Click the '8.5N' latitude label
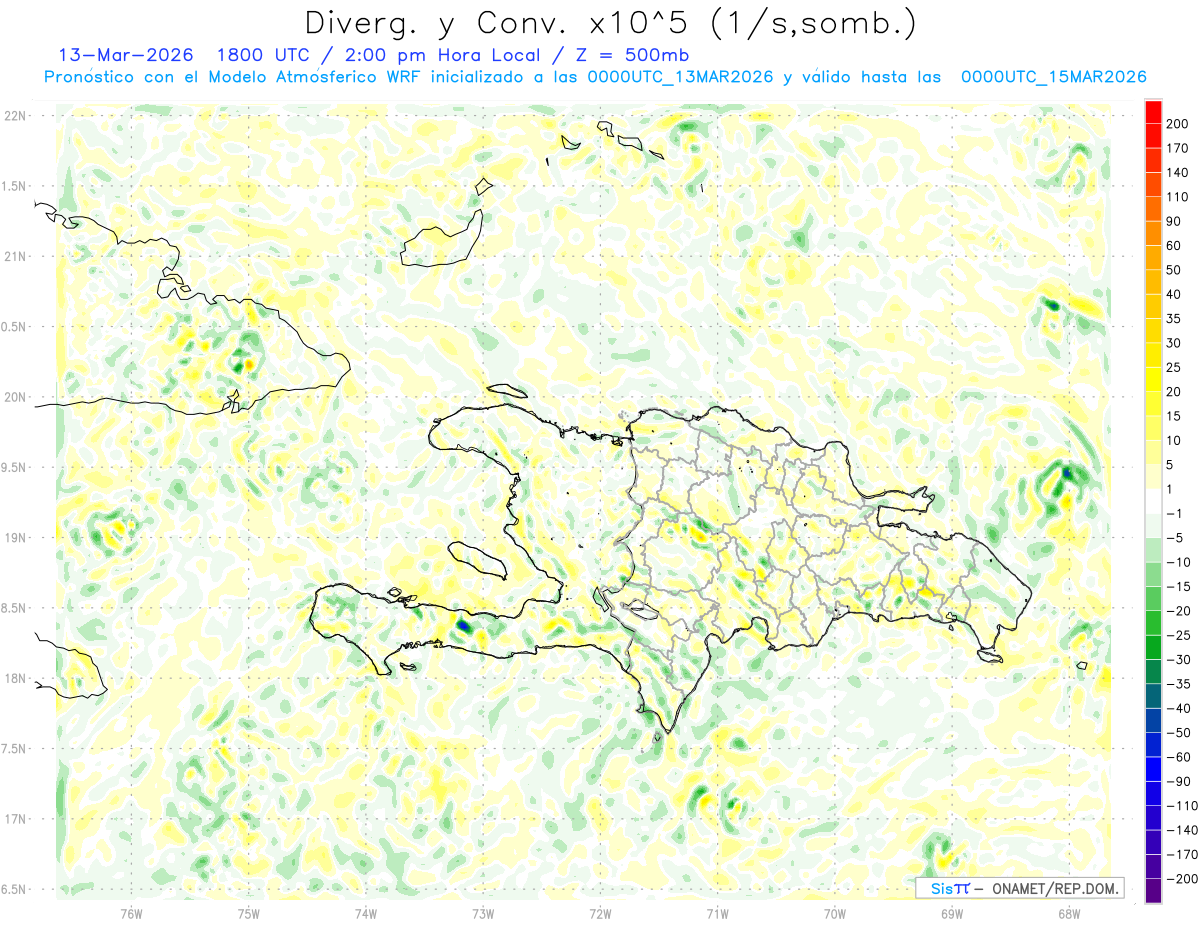Image resolution: width=1200 pixels, height=927 pixels. [x=15, y=608]
